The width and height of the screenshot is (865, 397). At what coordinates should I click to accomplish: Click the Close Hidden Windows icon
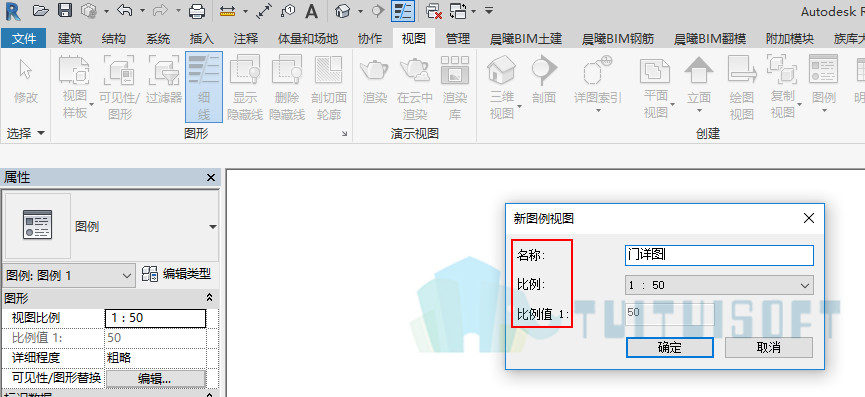point(434,11)
